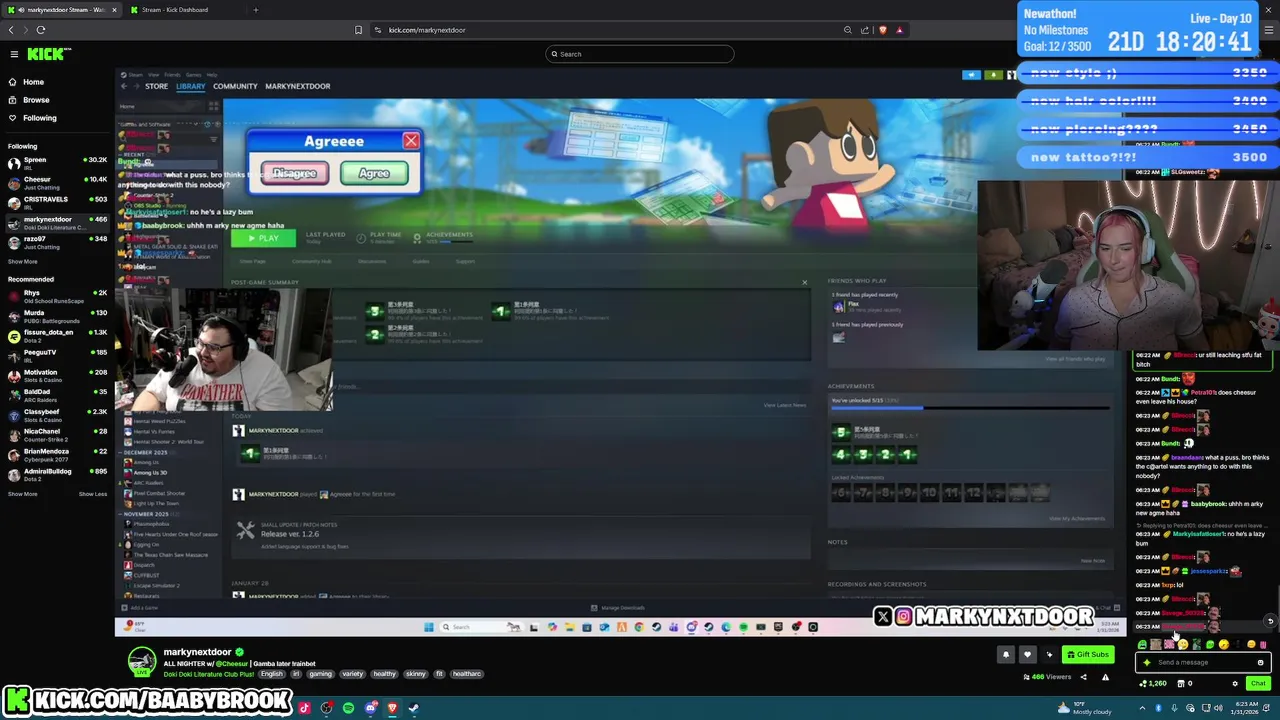Open BrianMendoza channel in Recommended

57,455
